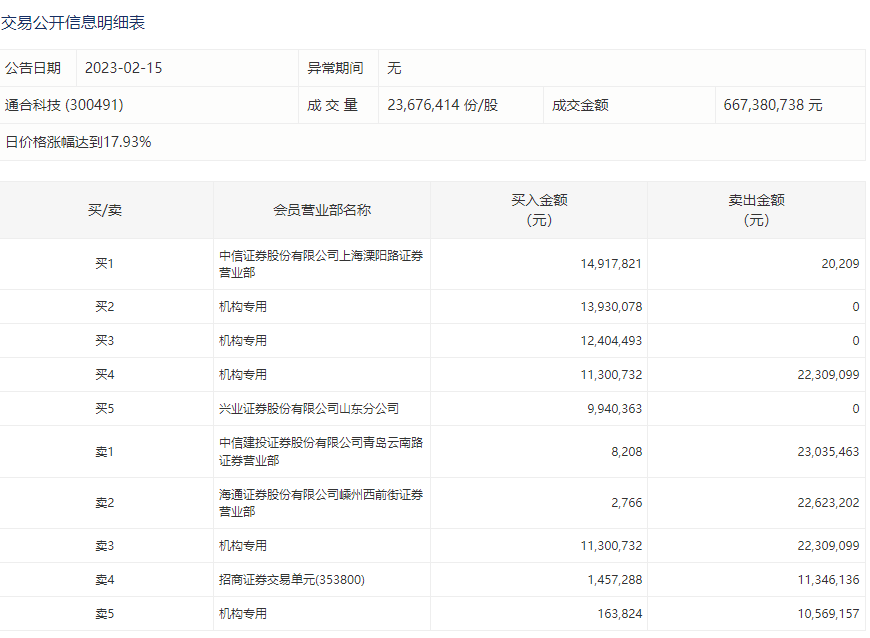Click the 卖2 row label
This screenshot has height=638, width=870.
point(104,503)
